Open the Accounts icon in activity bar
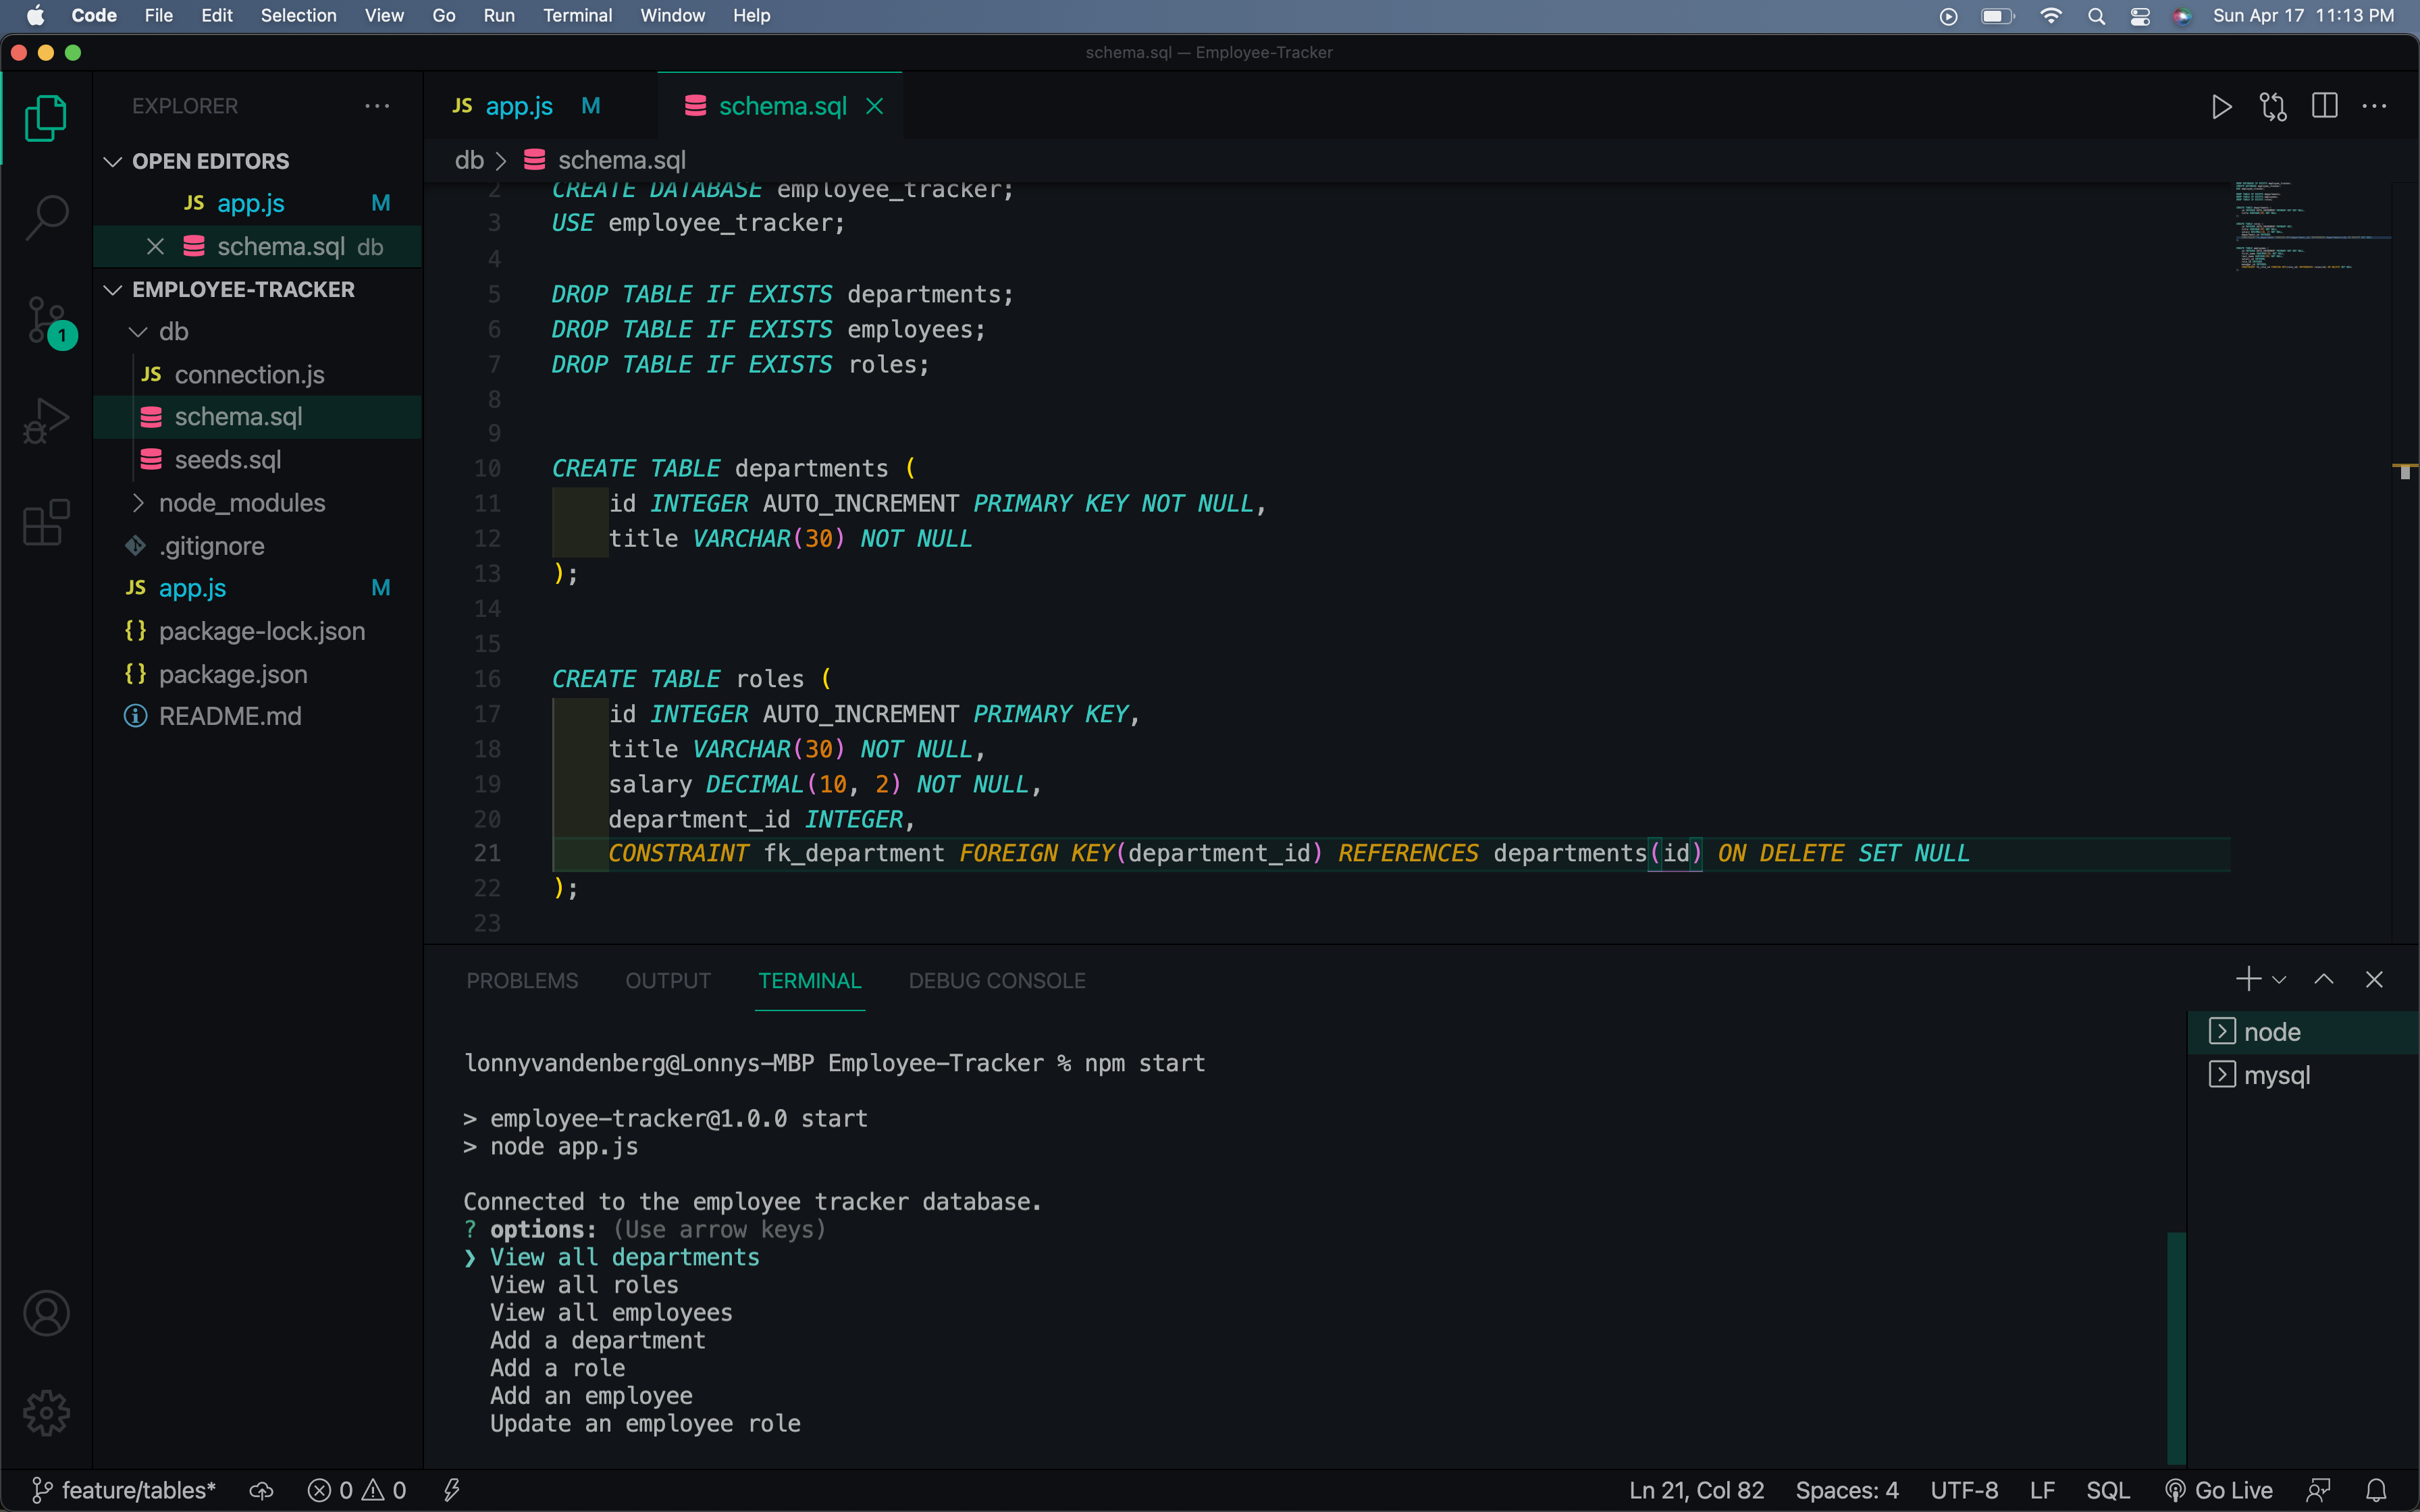This screenshot has height=1512, width=2420. 46,1313
